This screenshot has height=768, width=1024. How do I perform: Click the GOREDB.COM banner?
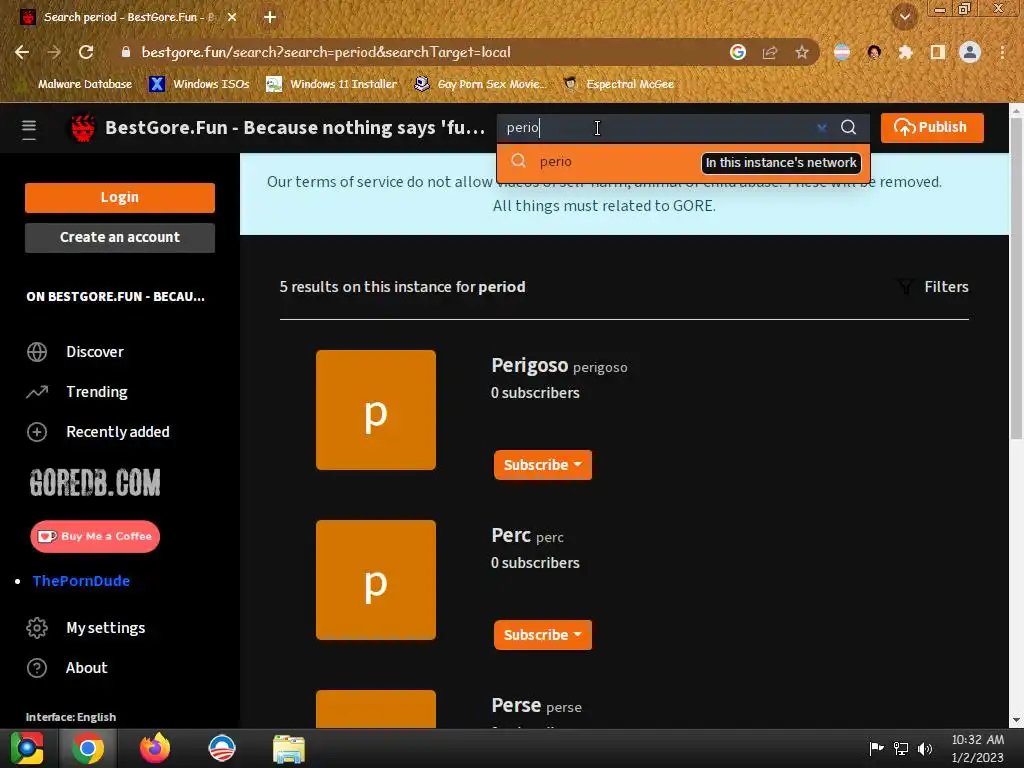point(95,483)
